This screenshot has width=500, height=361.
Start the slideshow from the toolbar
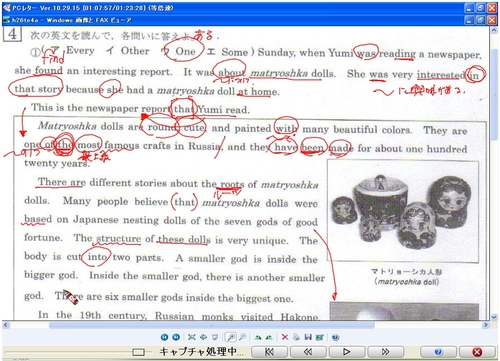tap(215, 337)
